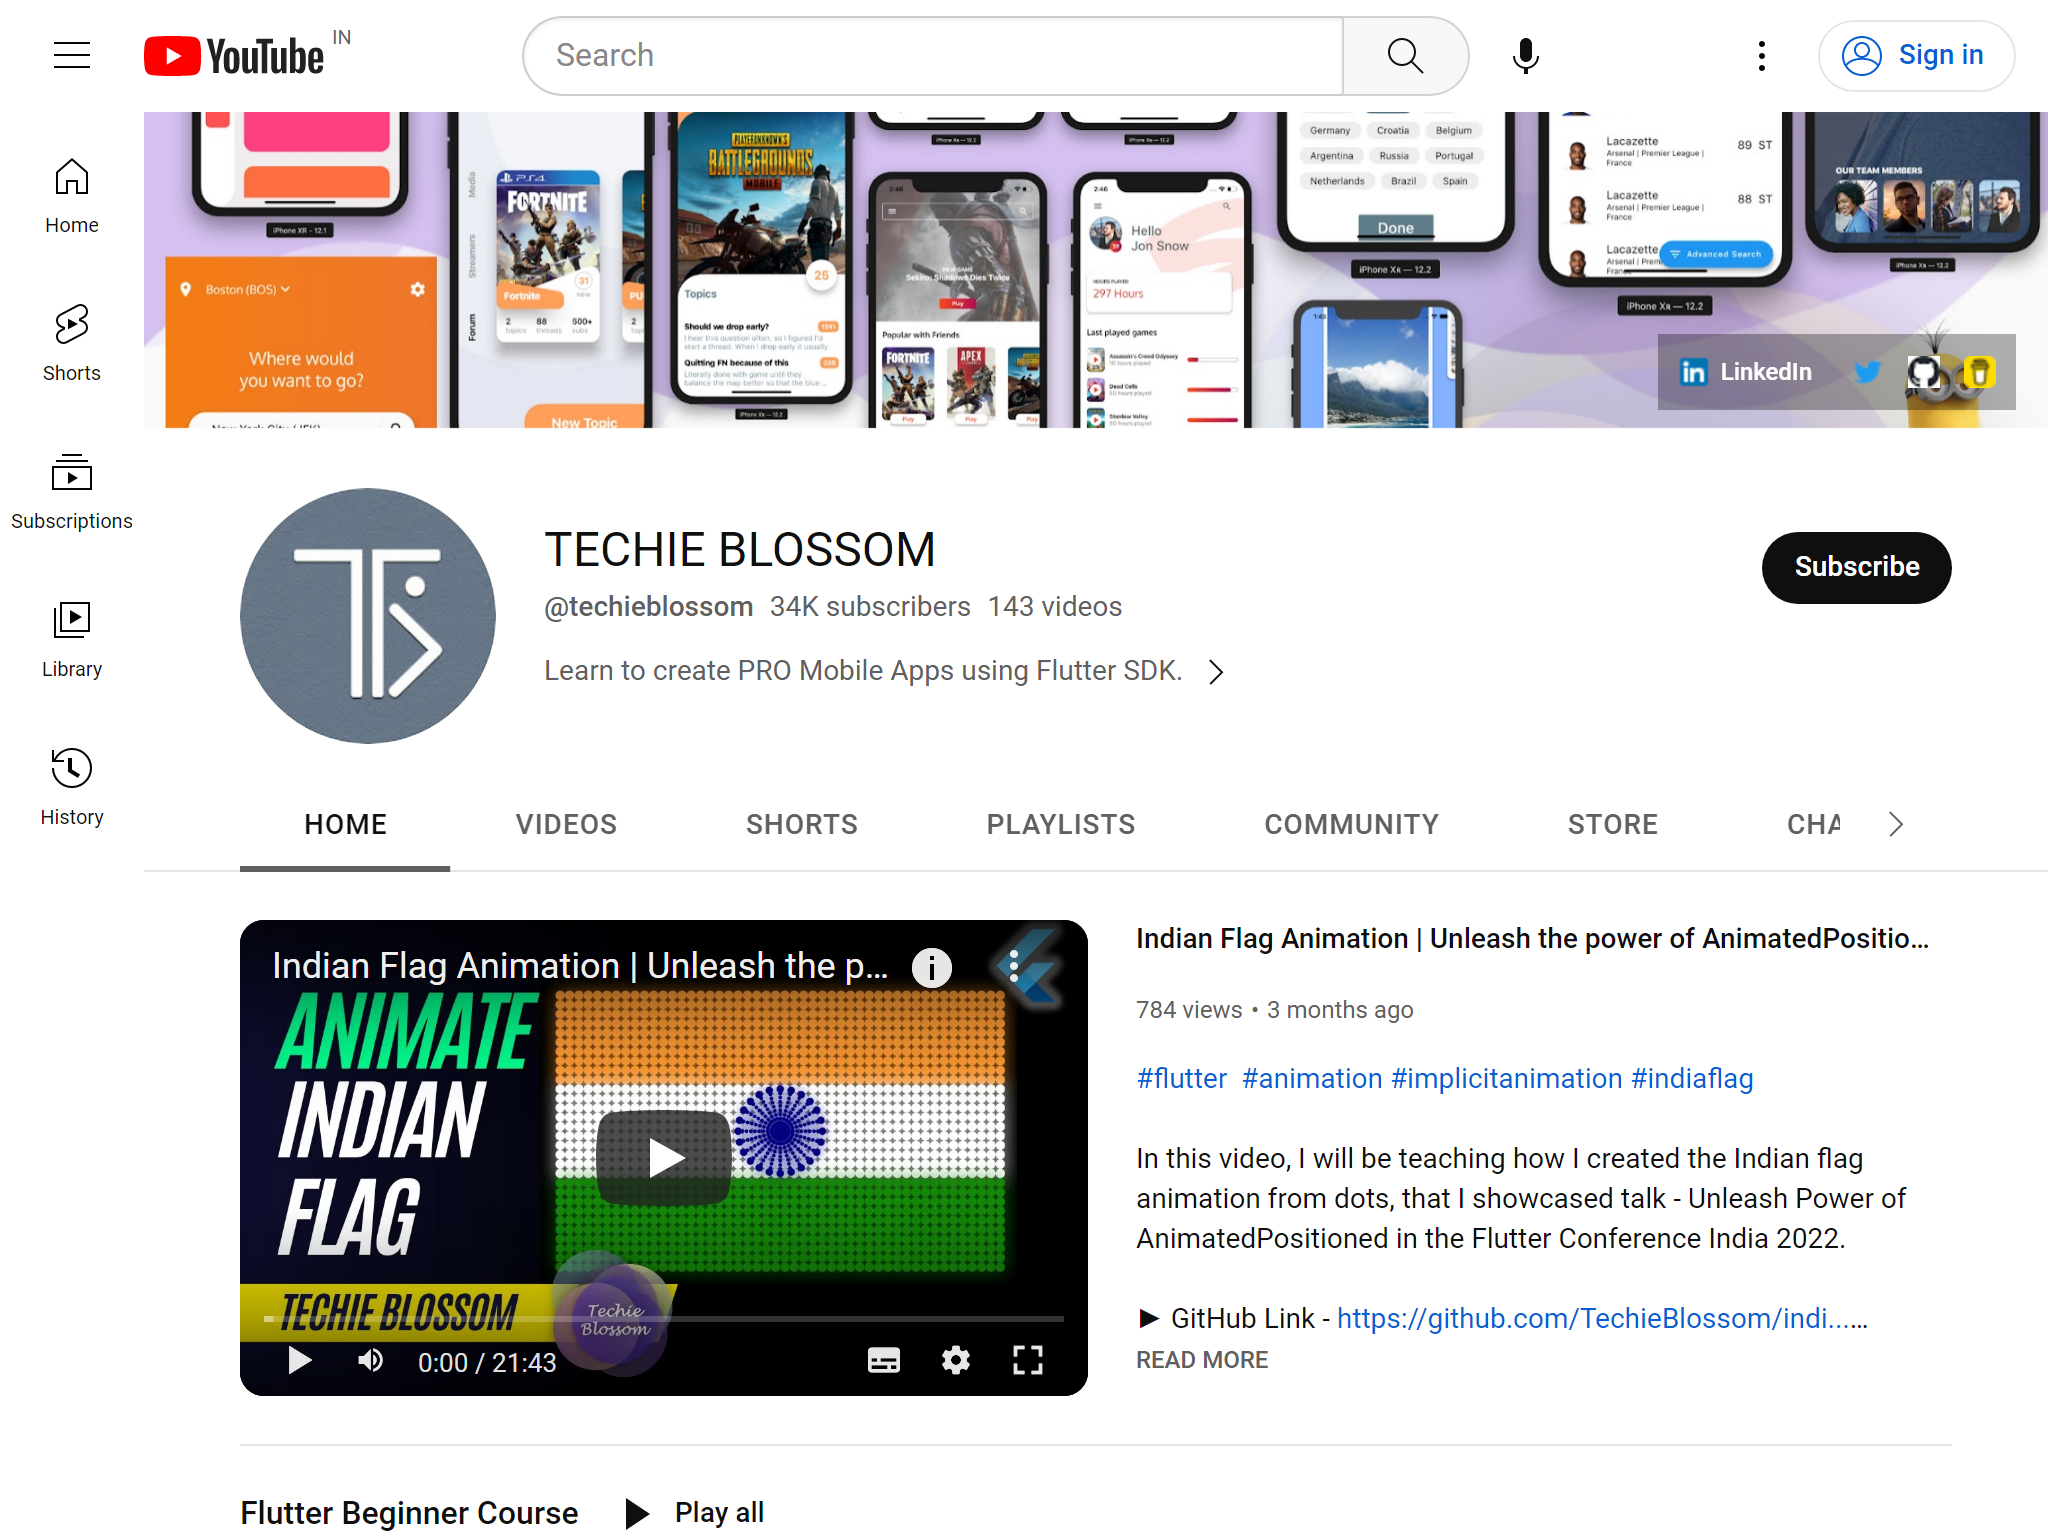Image resolution: width=2048 pixels, height=1536 pixels.
Task: Click the @techieblossom handle
Action: 648,606
